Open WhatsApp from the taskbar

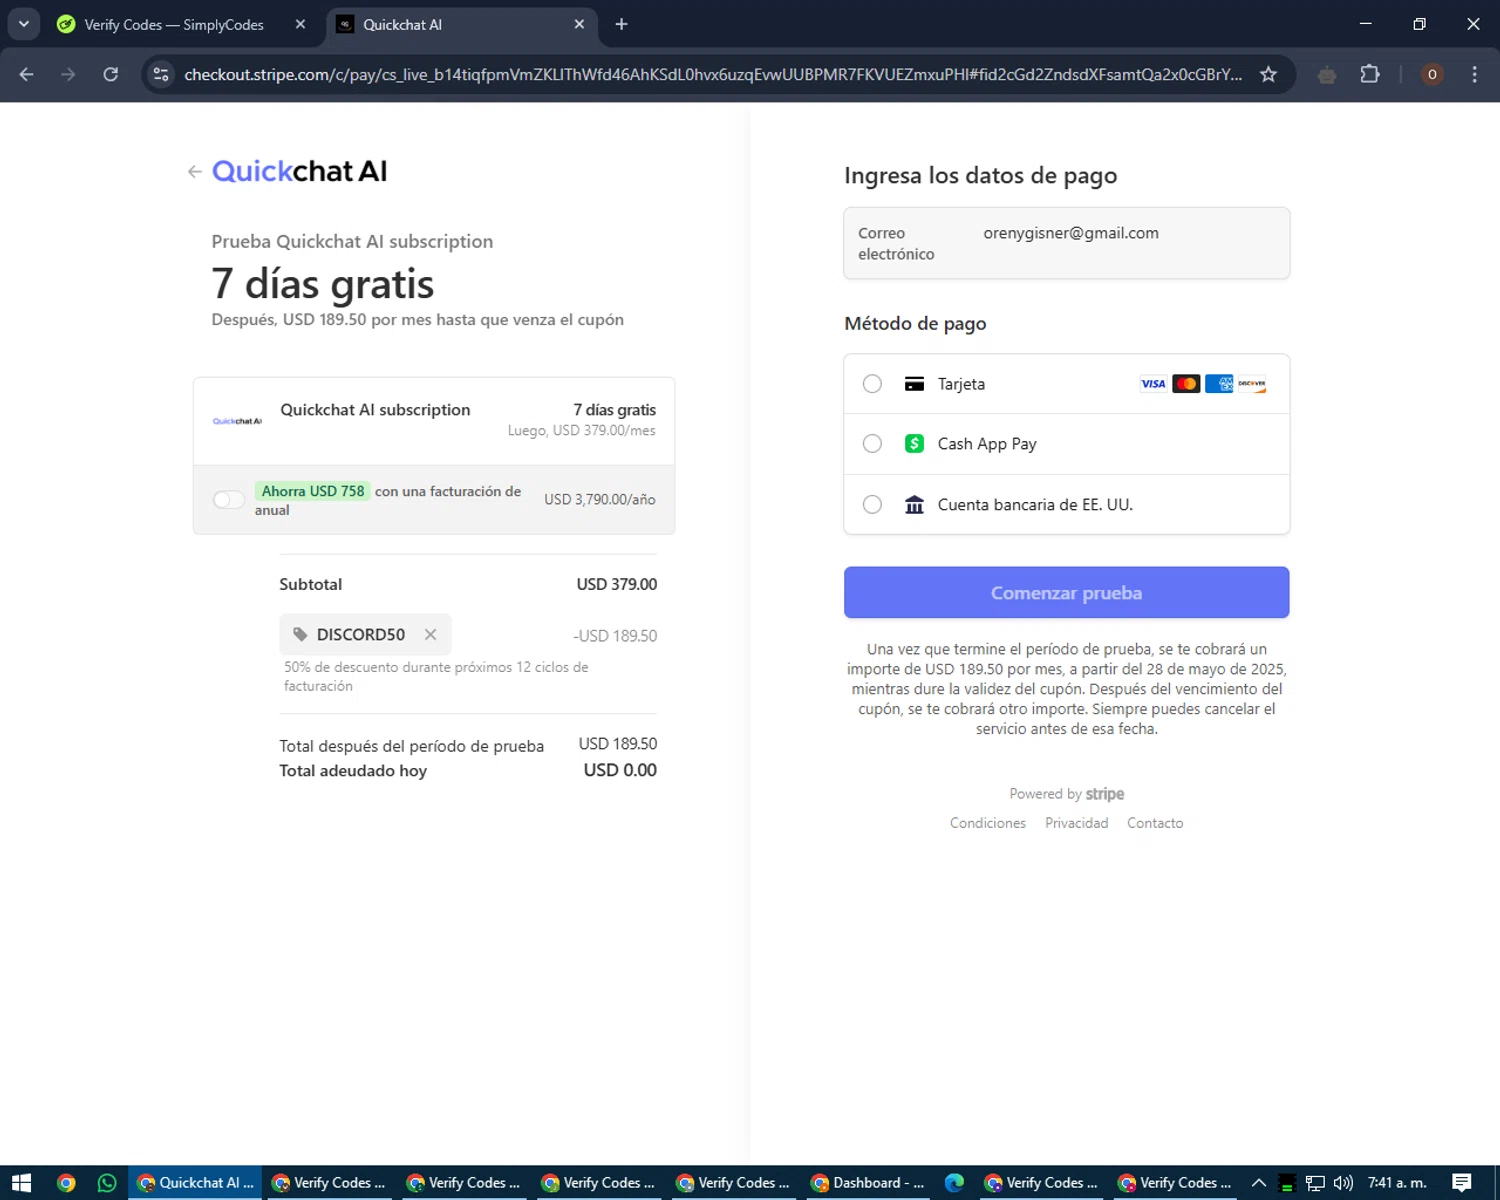tap(107, 1183)
